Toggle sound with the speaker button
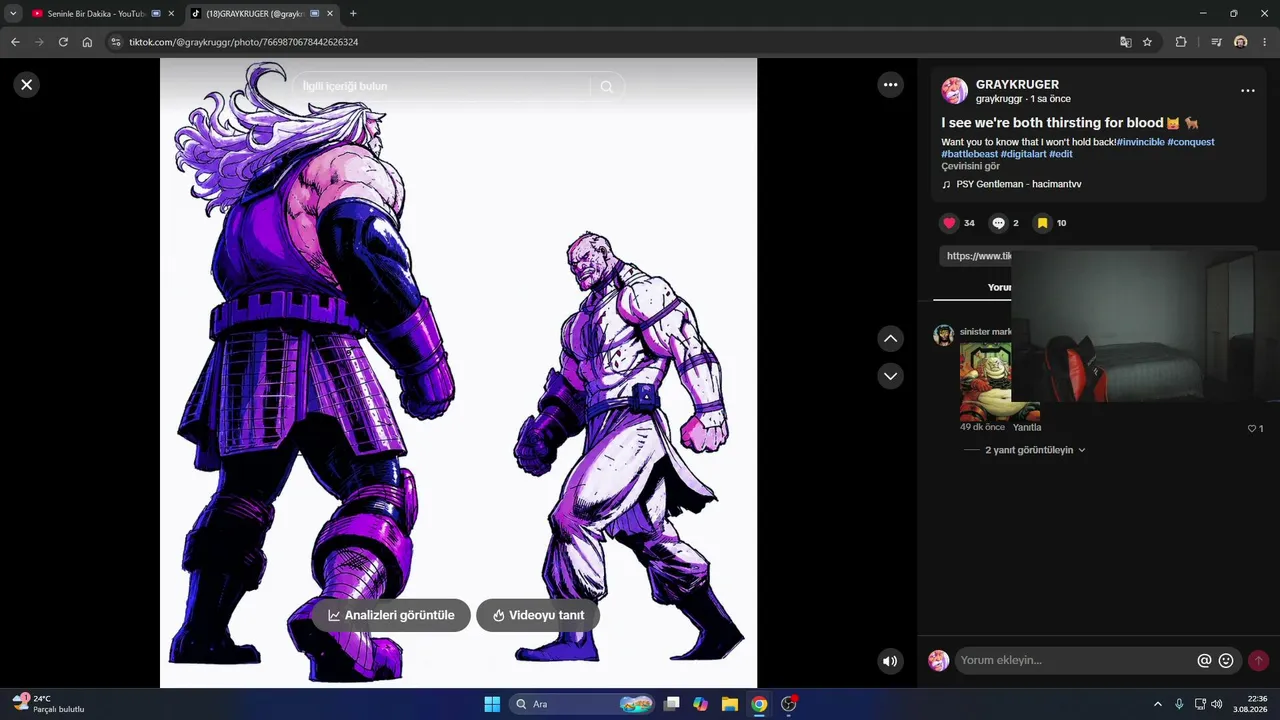1280x720 pixels. (890, 661)
